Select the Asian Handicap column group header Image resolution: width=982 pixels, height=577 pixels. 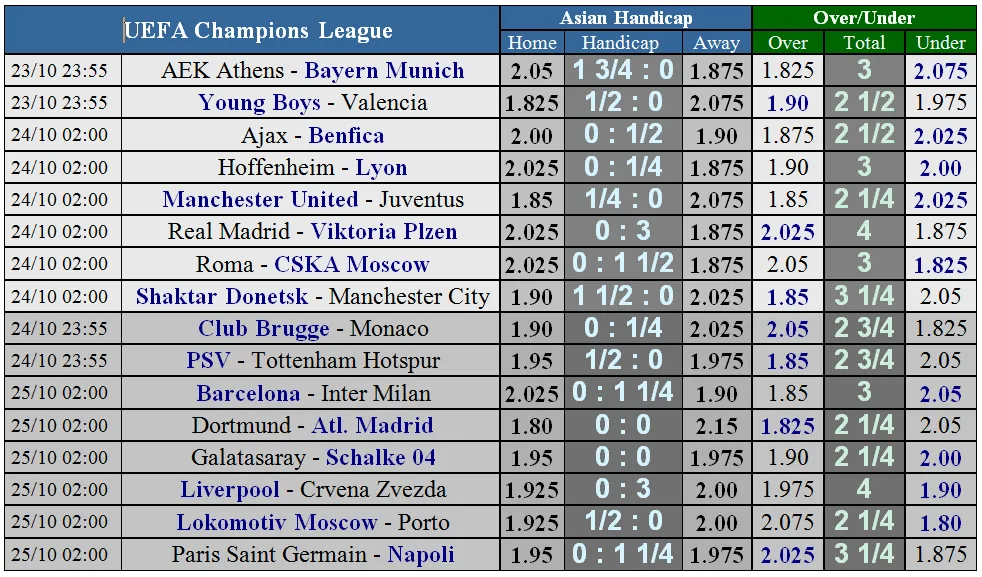[625, 18]
